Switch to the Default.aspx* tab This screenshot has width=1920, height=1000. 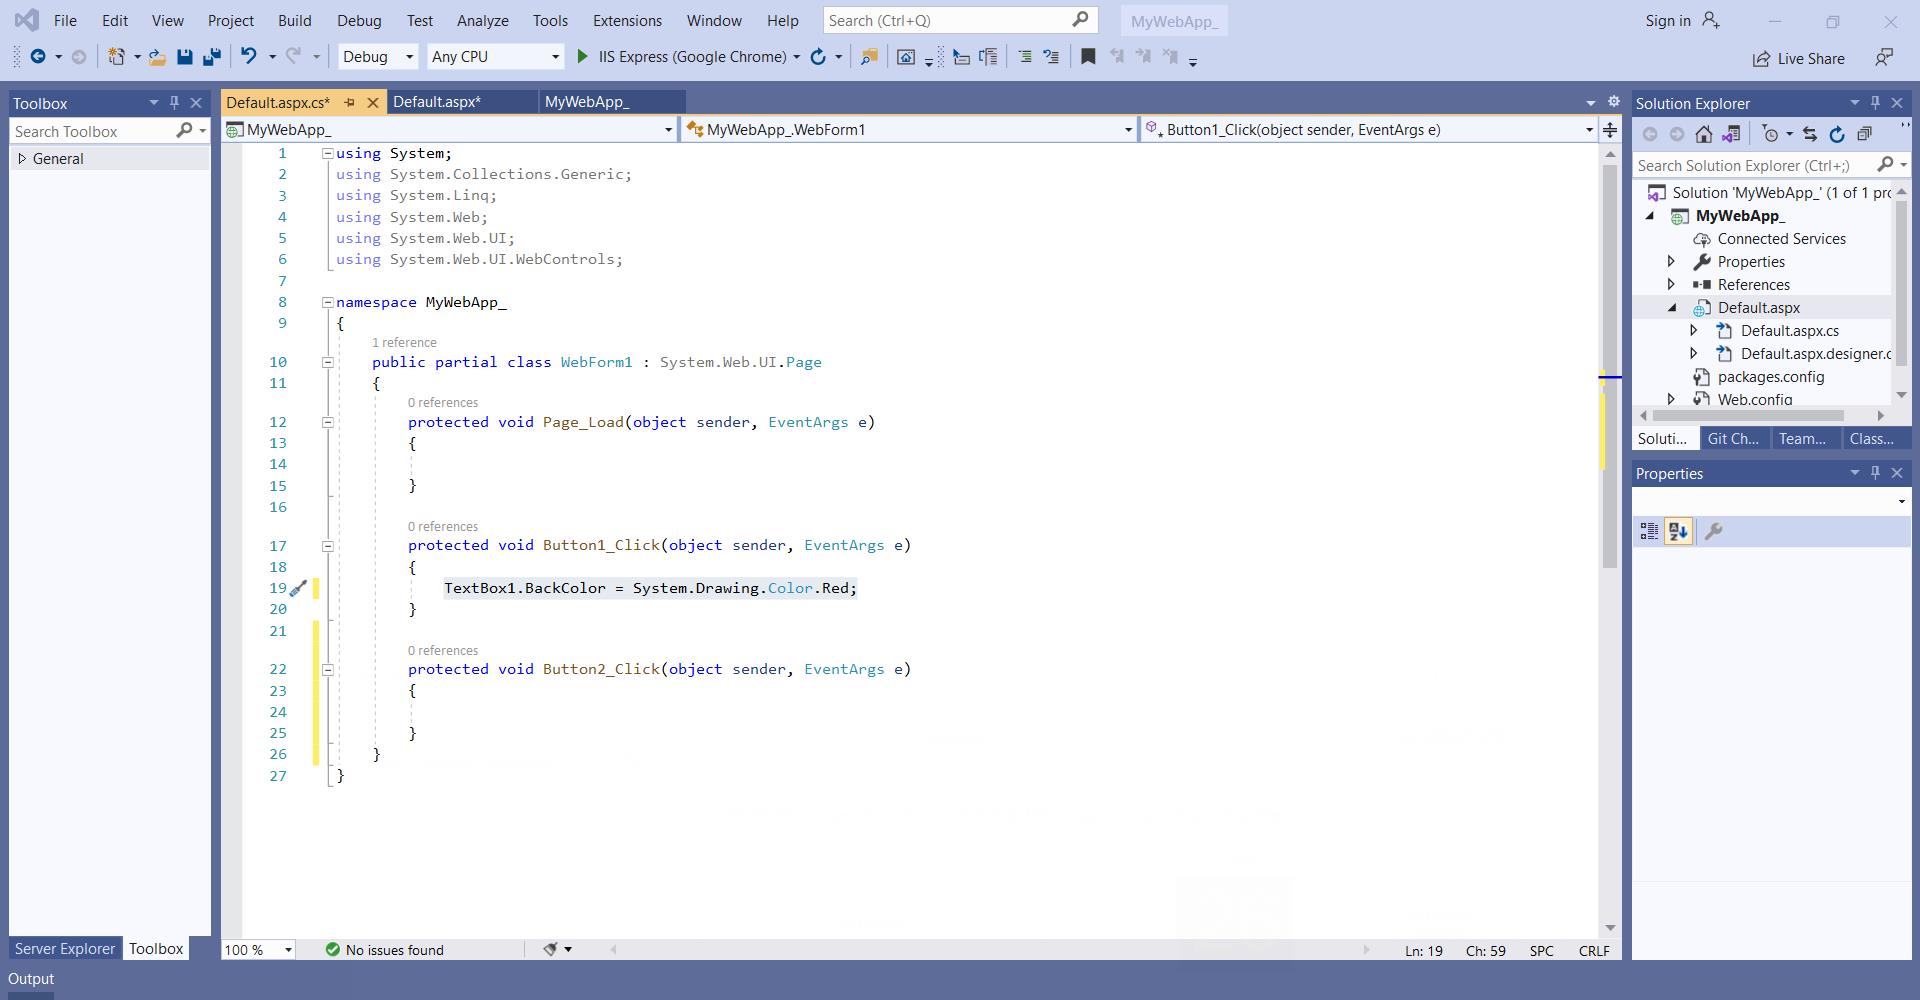coord(437,102)
